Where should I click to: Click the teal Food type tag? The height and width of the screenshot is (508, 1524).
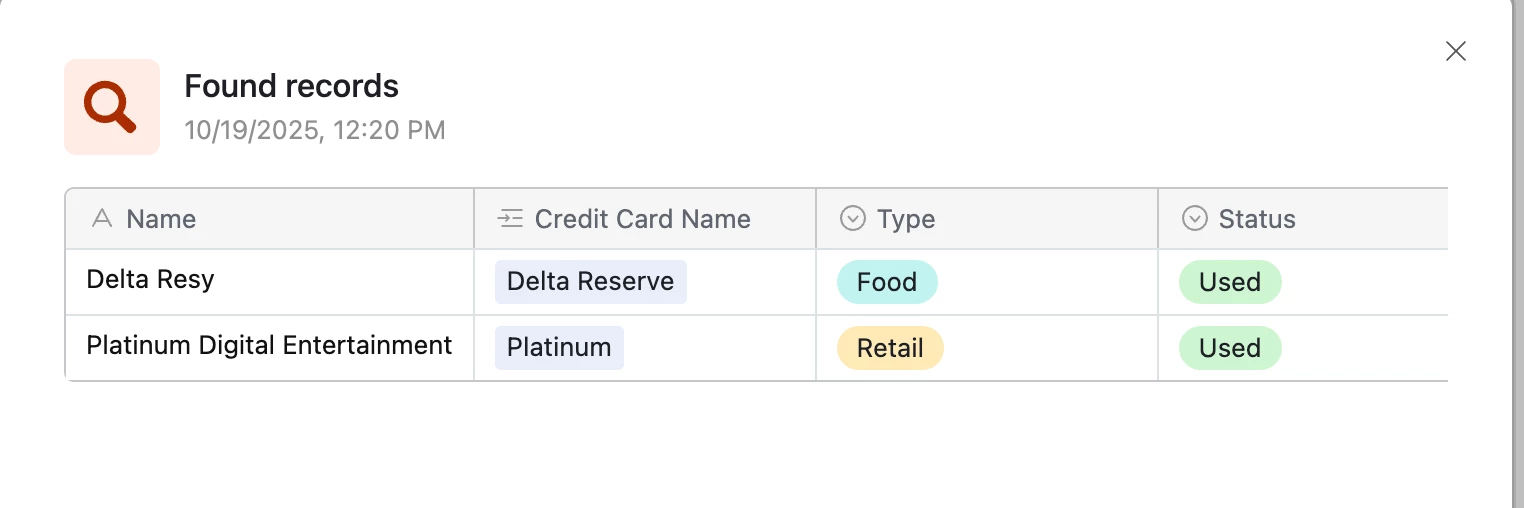point(886,282)
